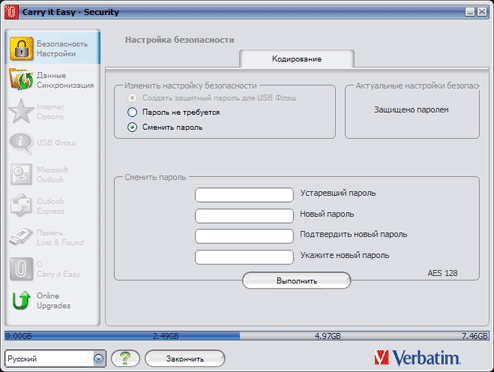Switch to the Кодирование tab
Image resolution: width=494 pixels, height=372 pixels.
click(297, 59)
